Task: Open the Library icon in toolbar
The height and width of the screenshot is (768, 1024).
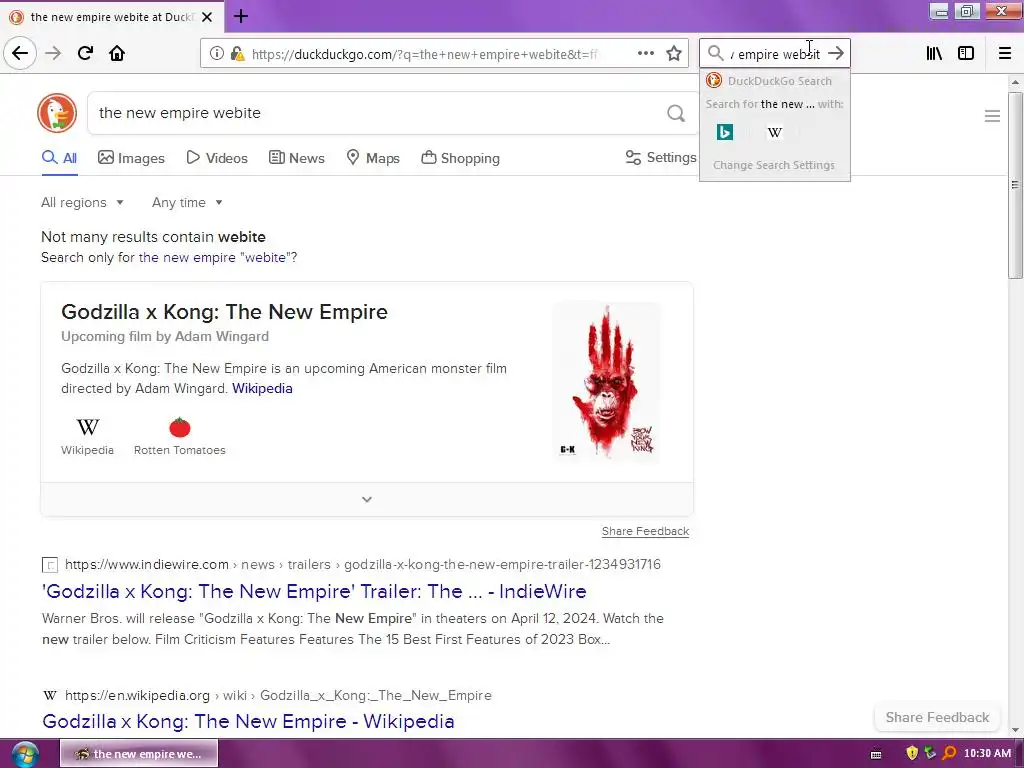Action: [934, 53]
